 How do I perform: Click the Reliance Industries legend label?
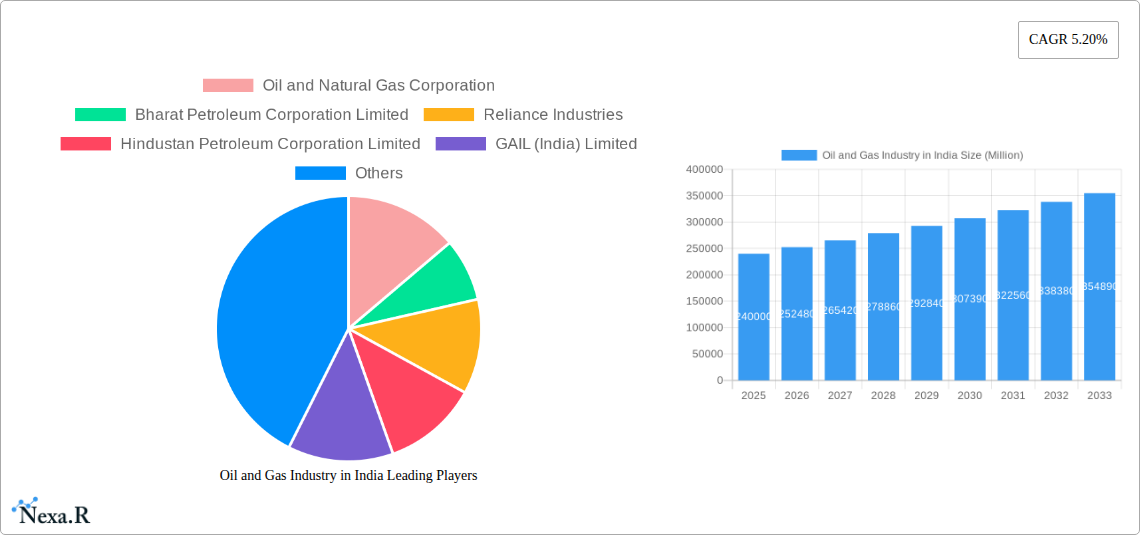[x=553, y=114]
